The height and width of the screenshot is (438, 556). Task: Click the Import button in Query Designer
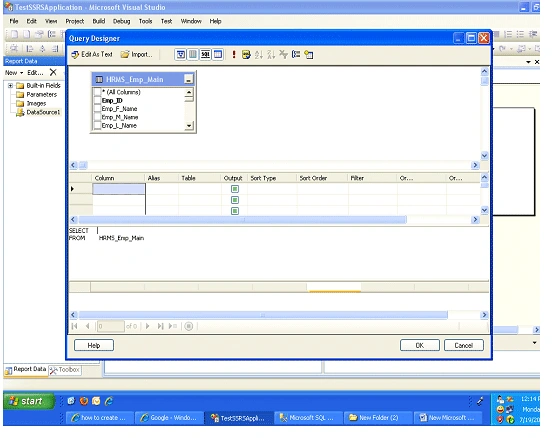137,54
